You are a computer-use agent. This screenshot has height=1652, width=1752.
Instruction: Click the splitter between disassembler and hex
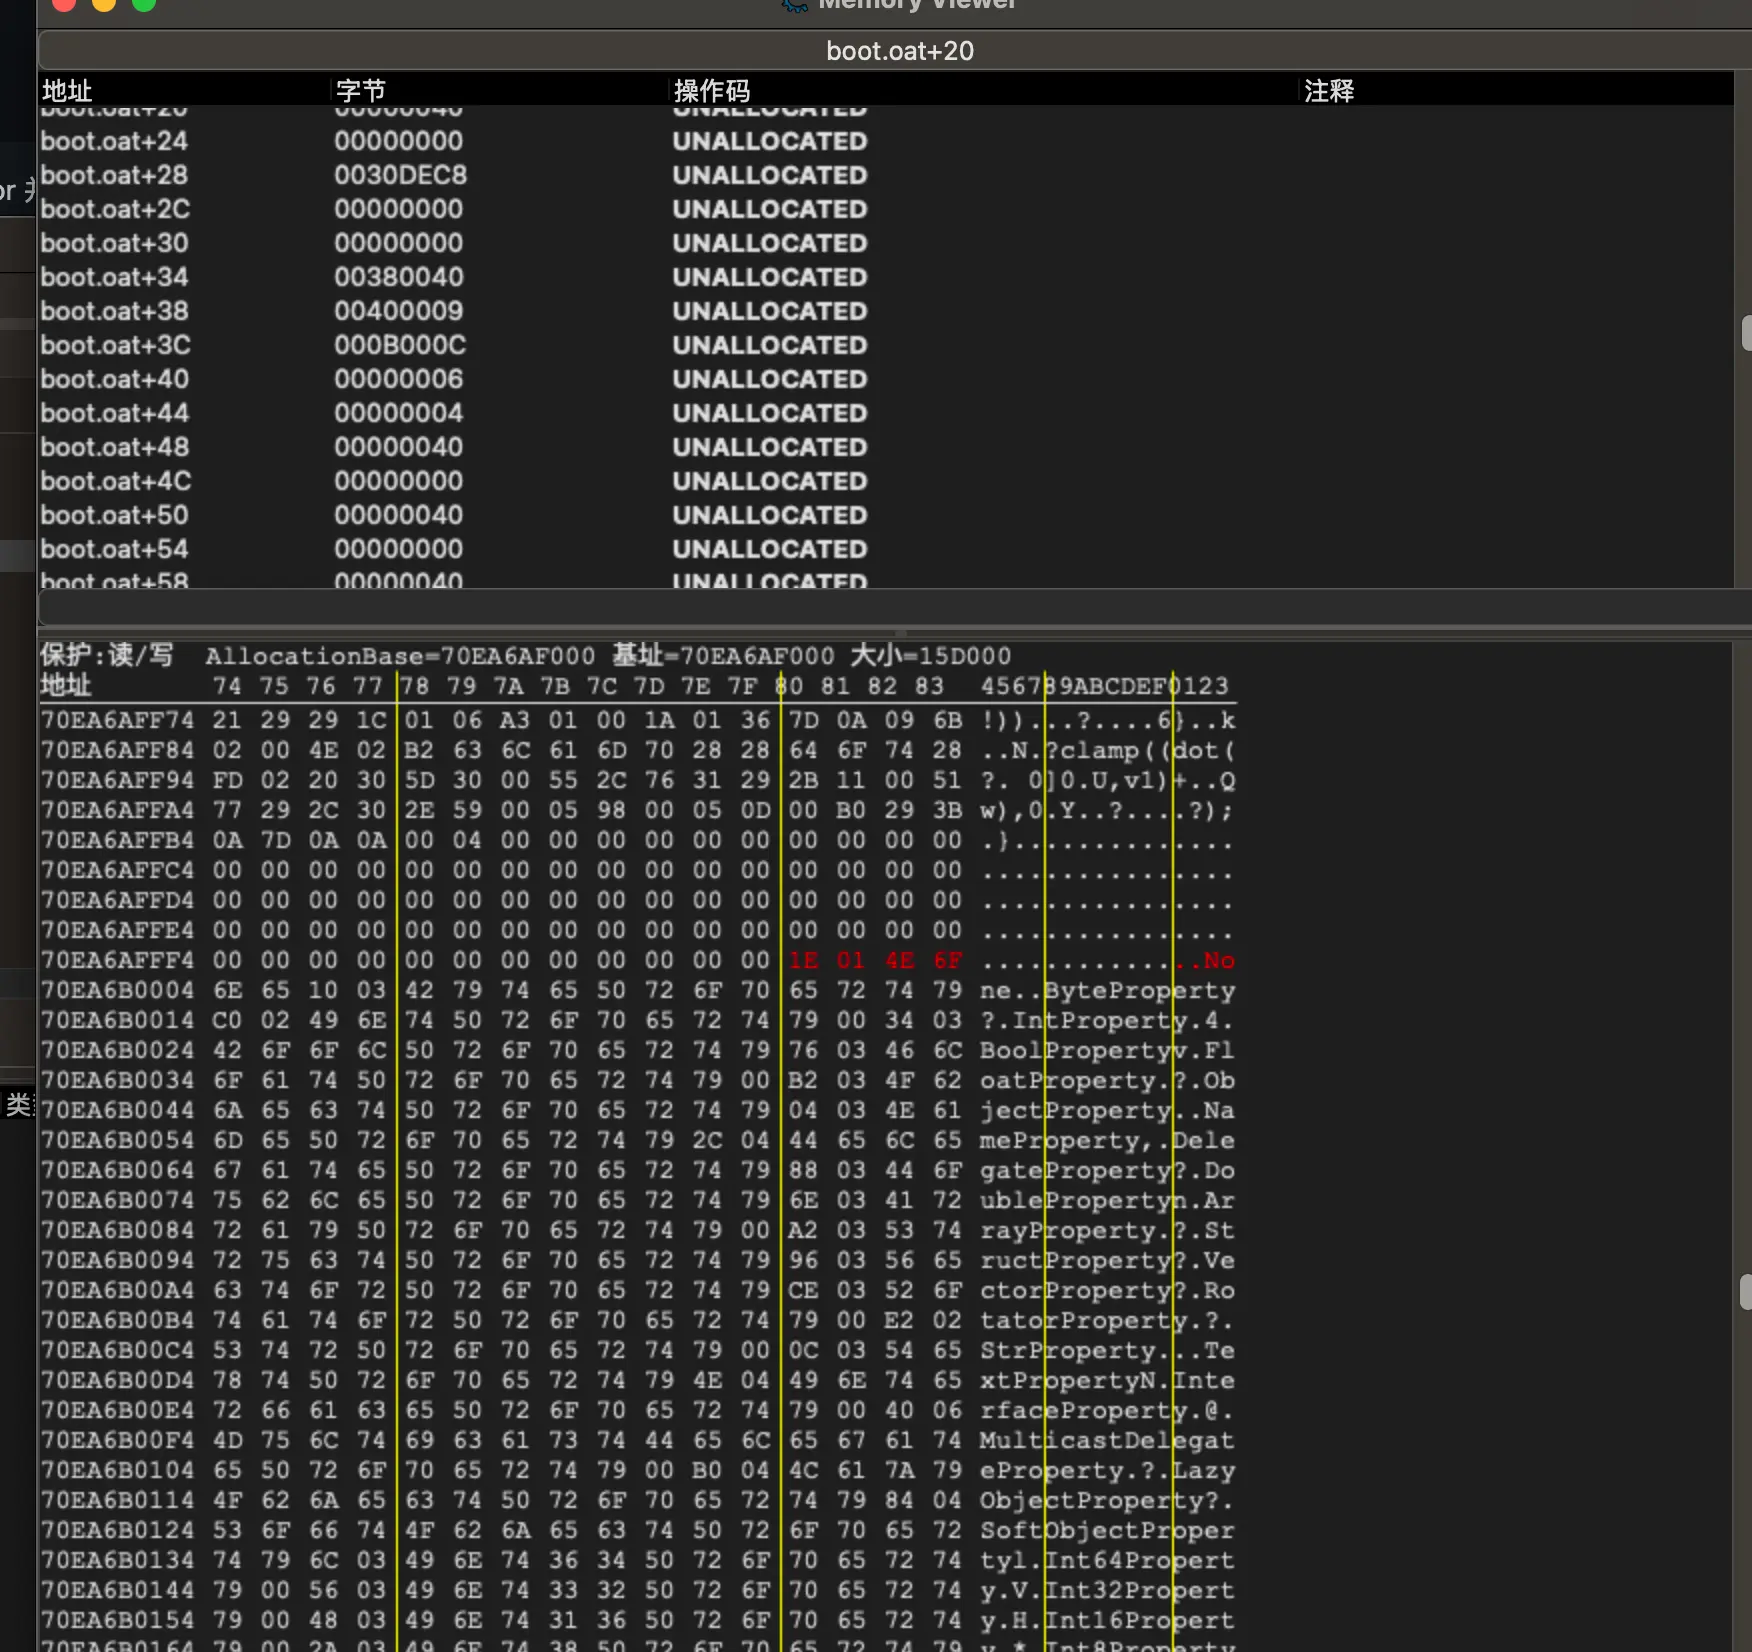pyautogui.click(x=898, y=633)
